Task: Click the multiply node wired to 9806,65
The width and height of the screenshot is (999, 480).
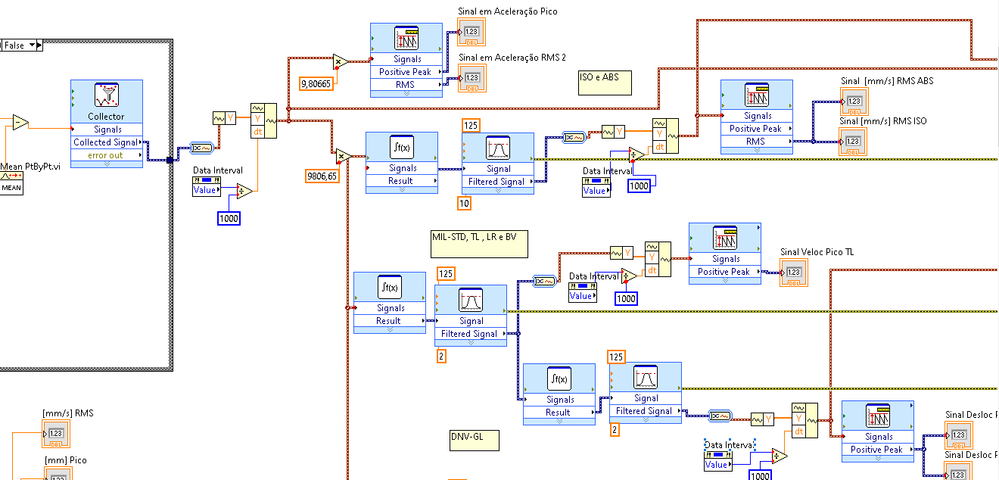Action: point(344,156)
